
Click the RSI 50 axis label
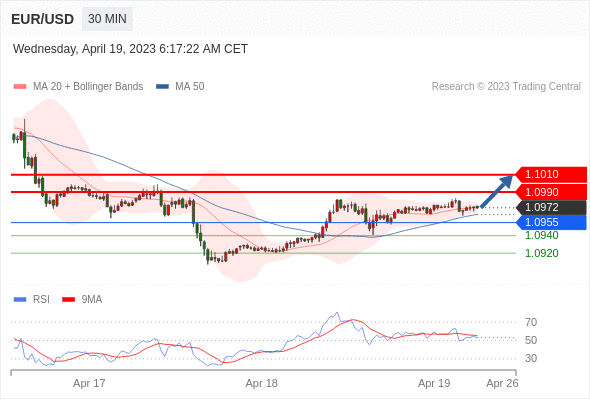(531, 341)
